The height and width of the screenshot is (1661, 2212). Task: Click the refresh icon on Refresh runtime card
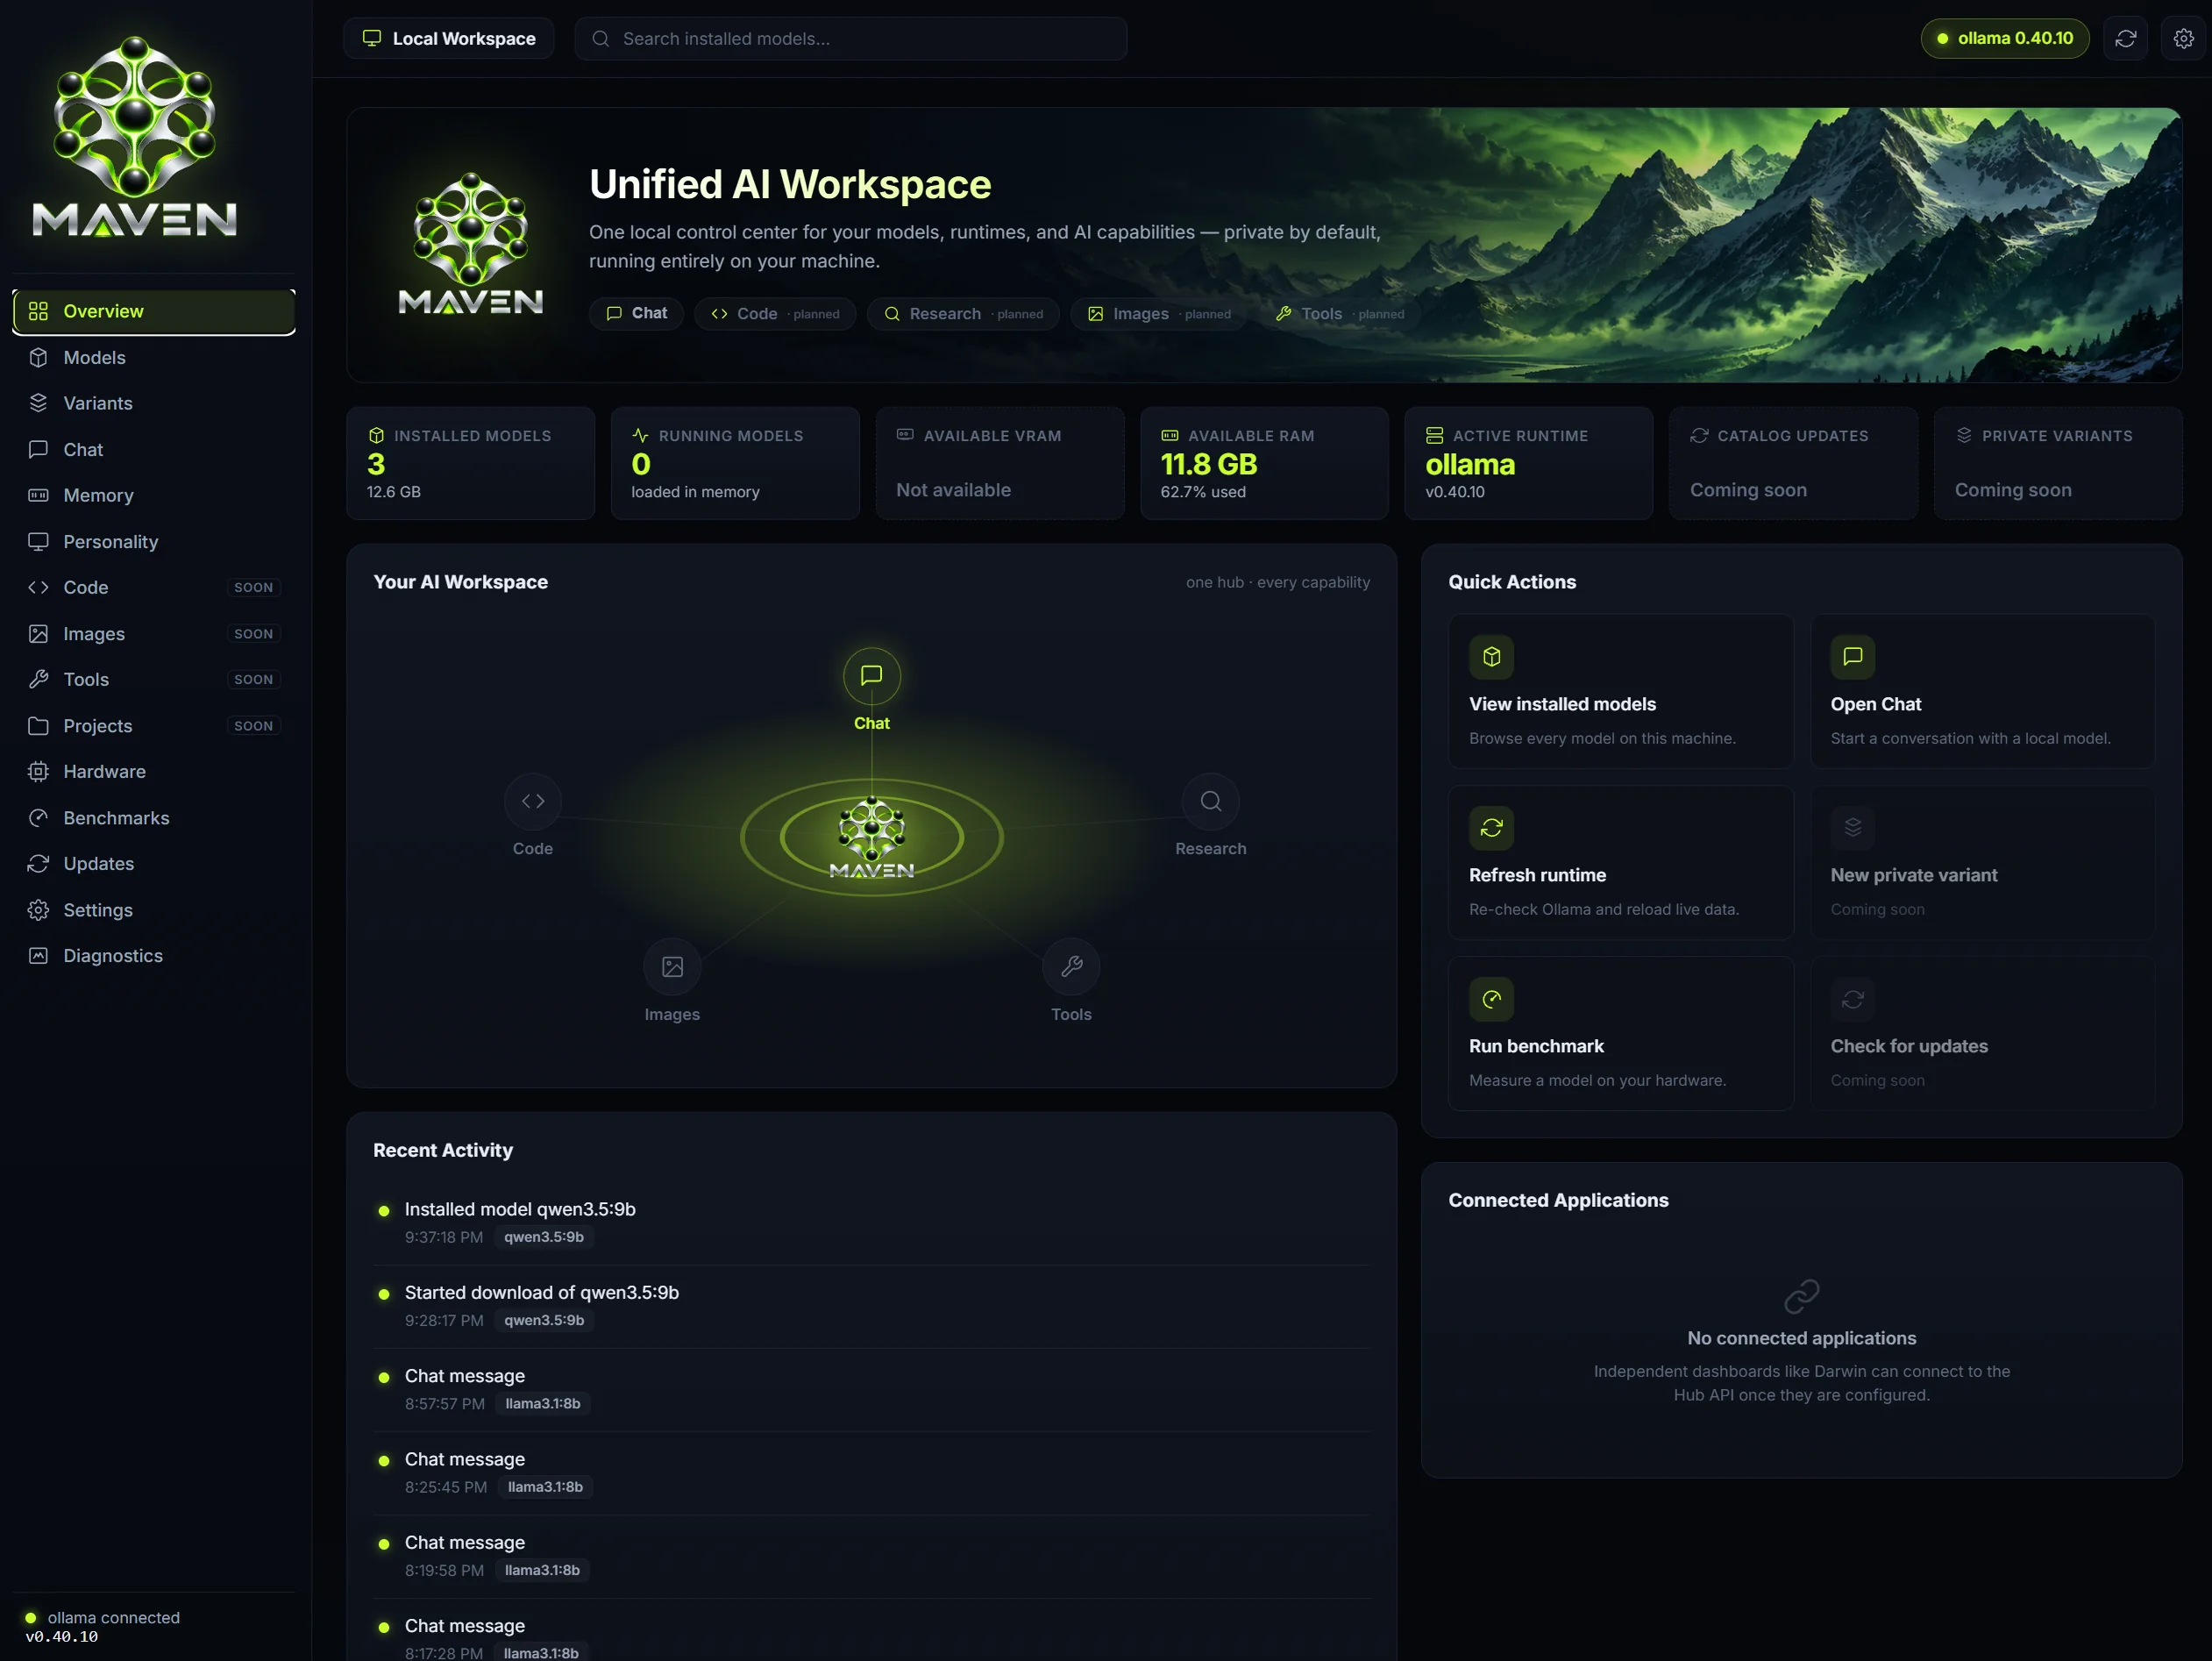click(x=1491, y=828)
